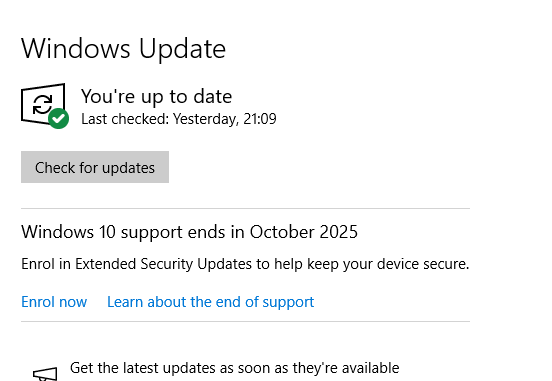Screen dimensions: 552x381
Task: Click the Windows 10 support ends heading
Action: (189, 232)
